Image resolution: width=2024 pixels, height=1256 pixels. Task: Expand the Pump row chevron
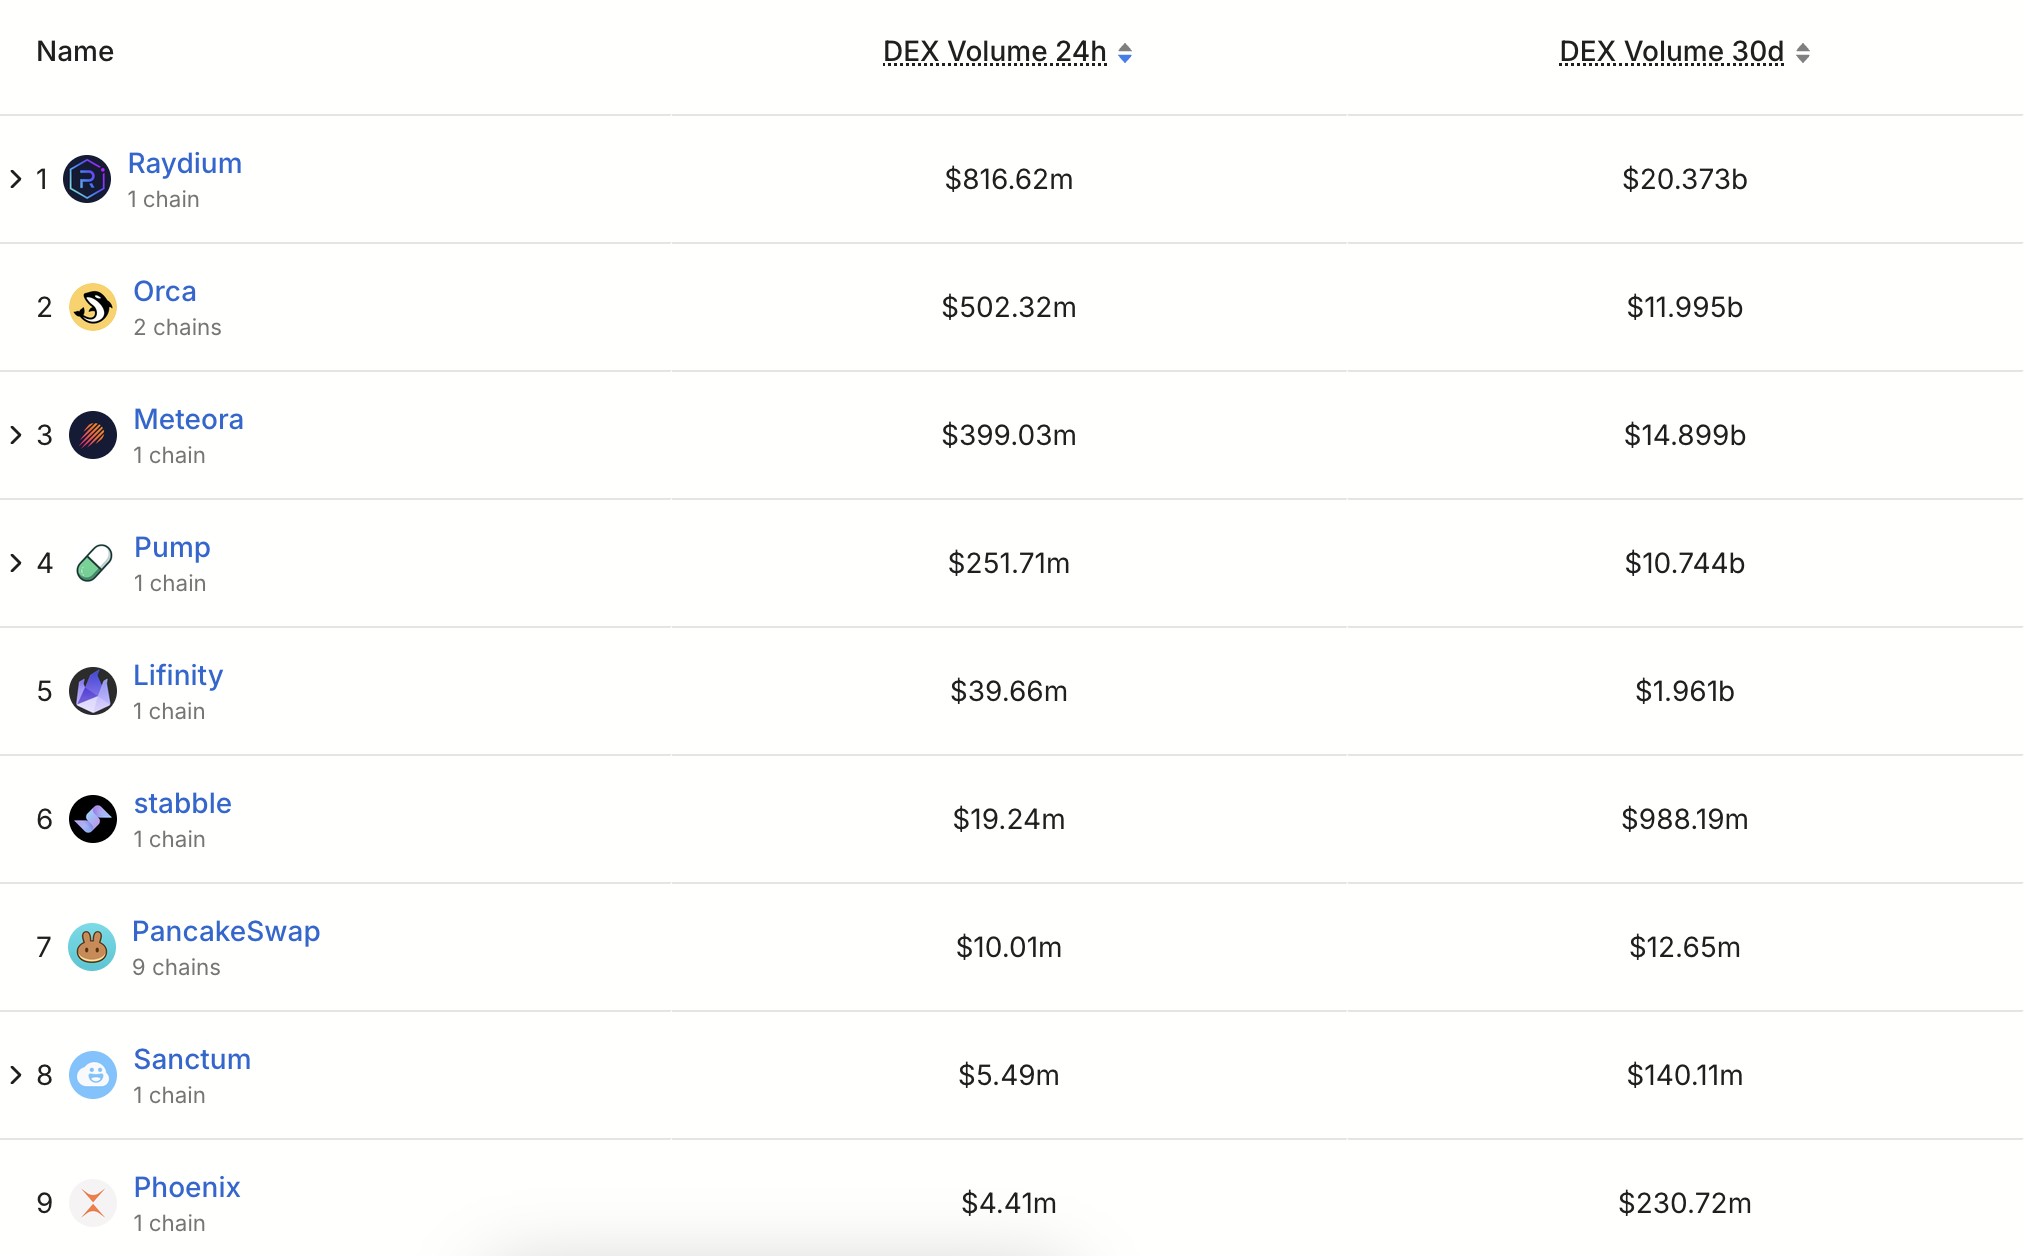pos(16,563)
